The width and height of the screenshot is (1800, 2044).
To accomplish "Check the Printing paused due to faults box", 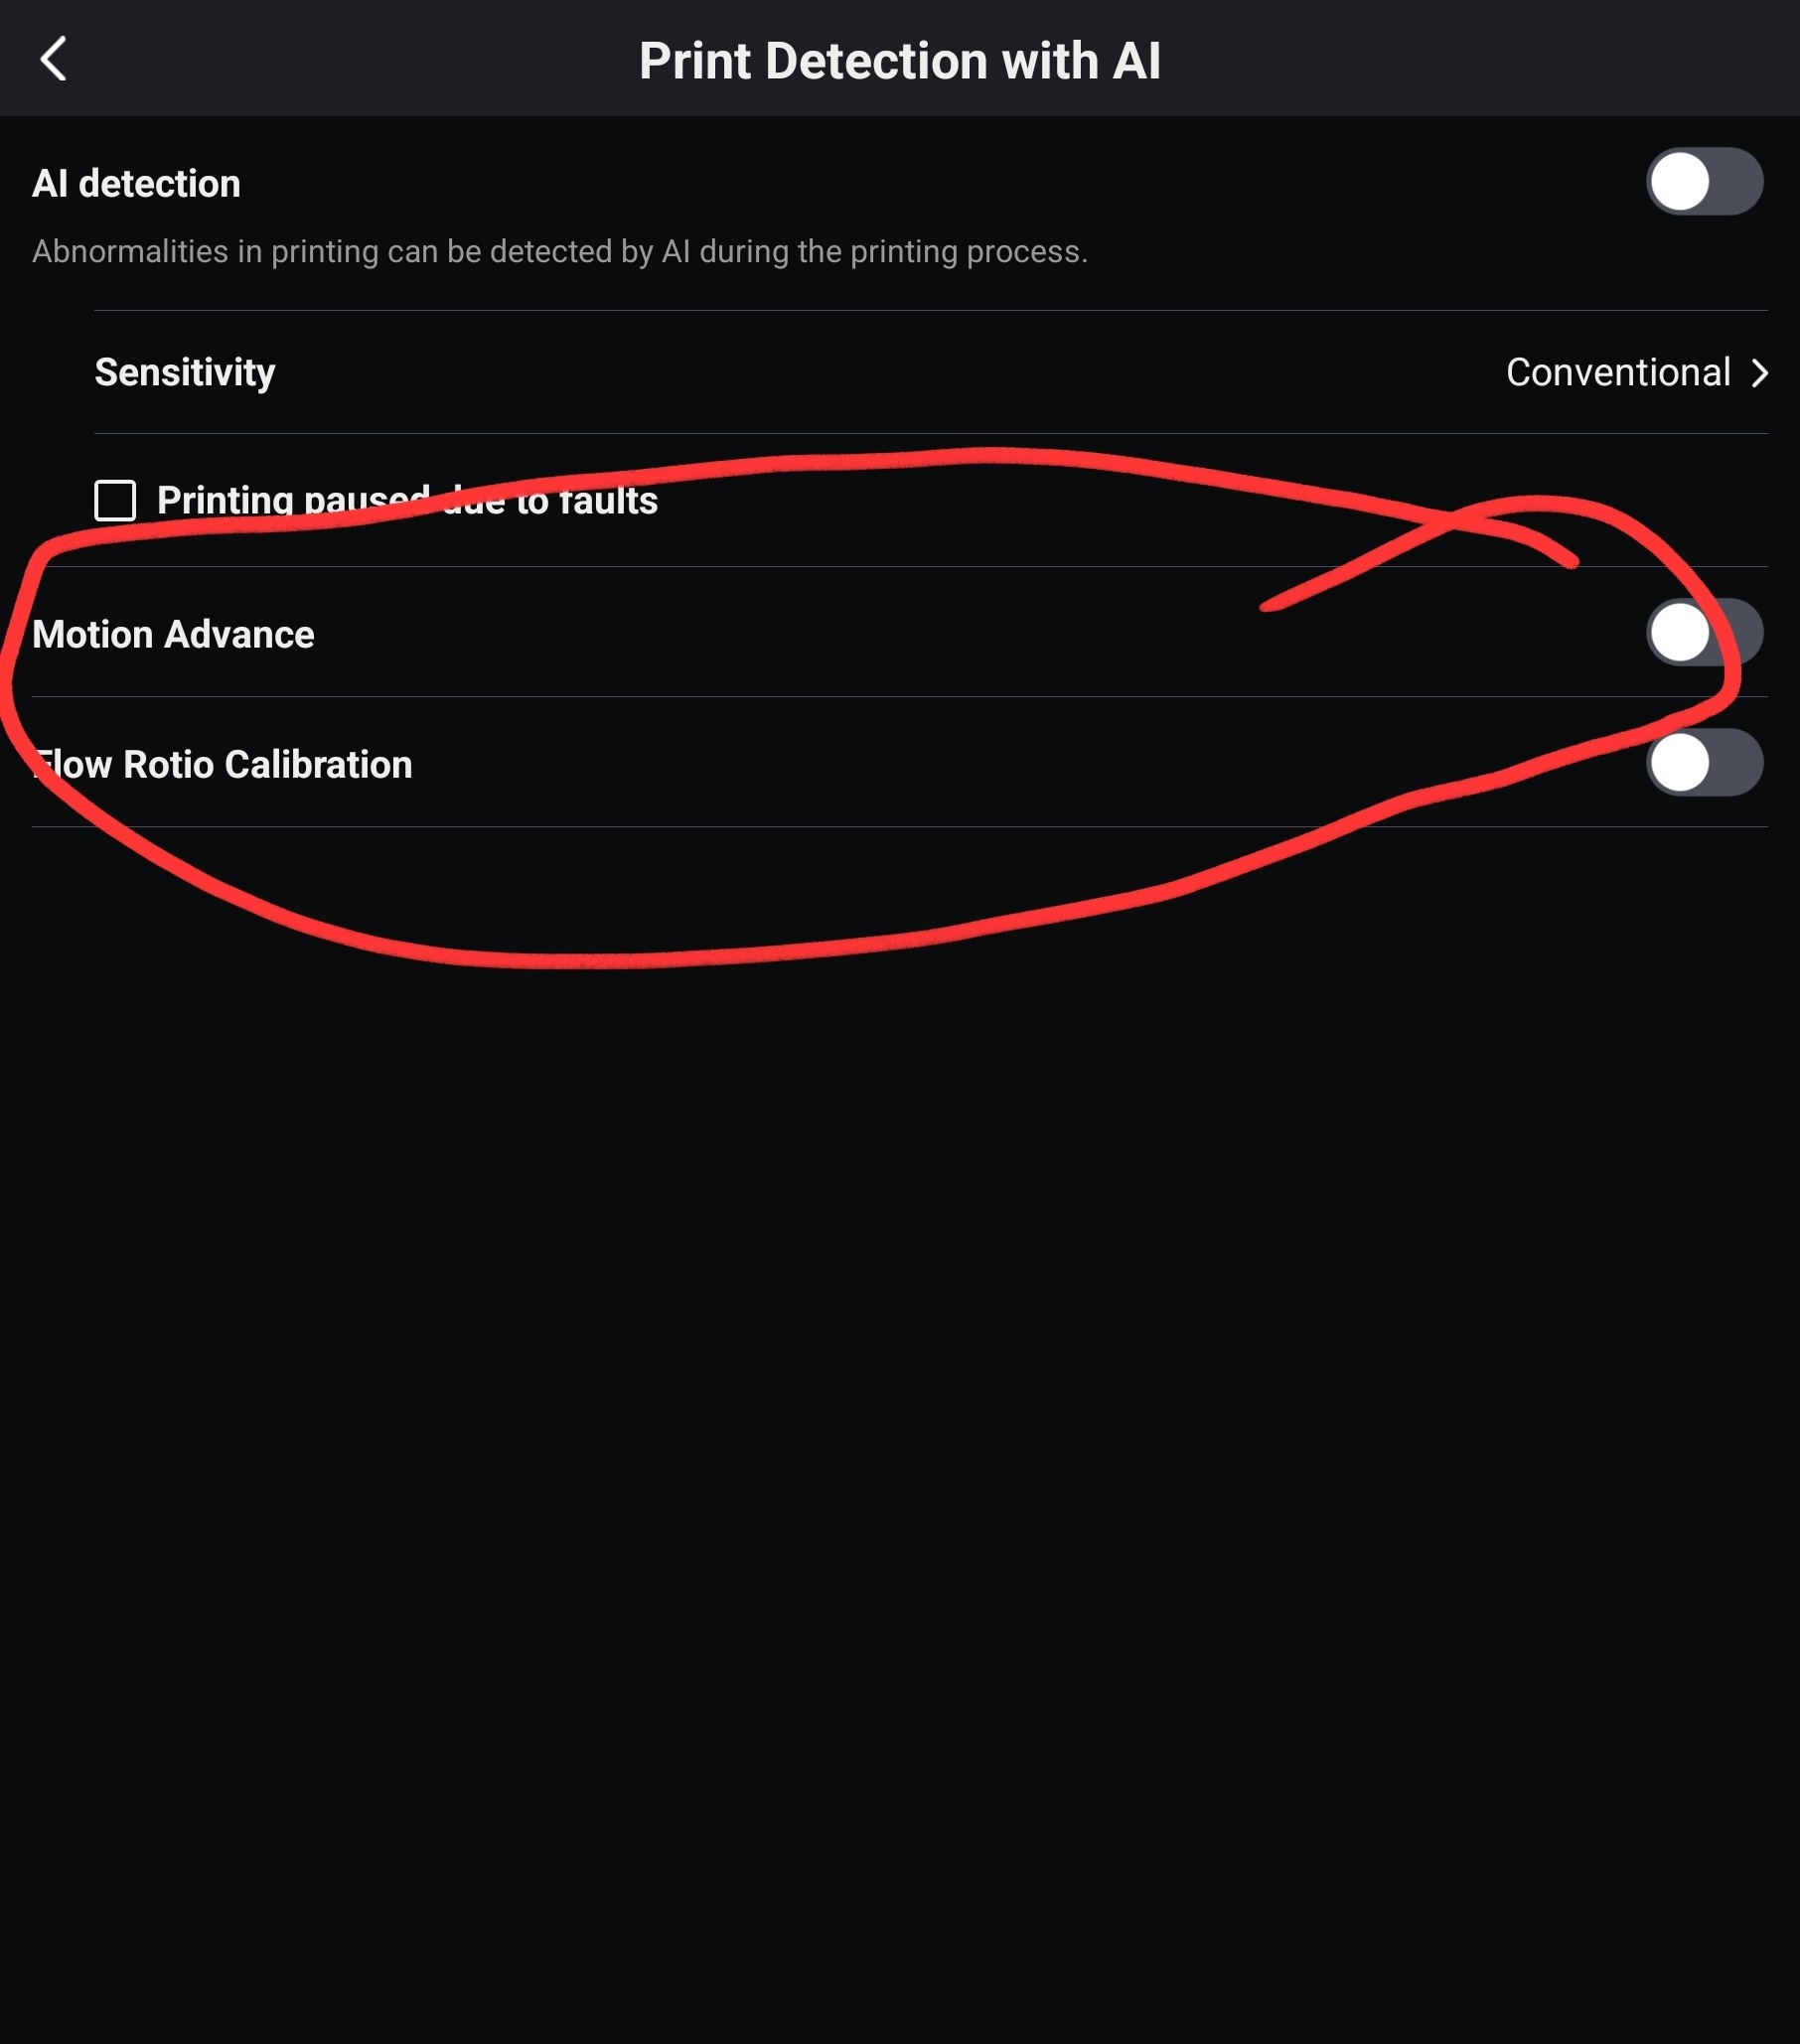I will point(115,500).
